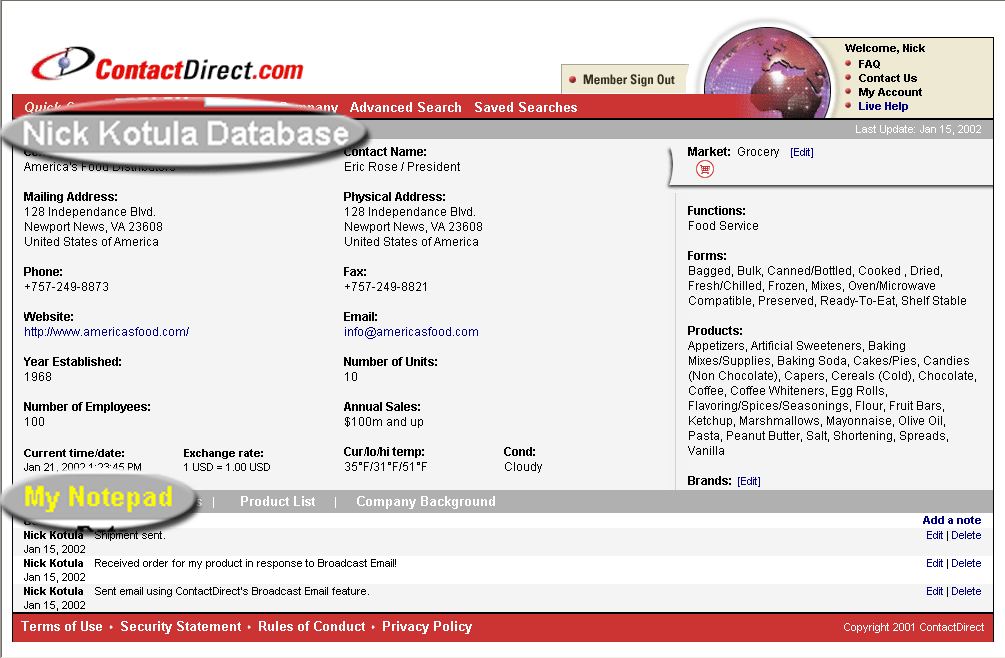Edit the 'Received order for my product' note
Viewport: 1005px width, 658px height.
934,564
